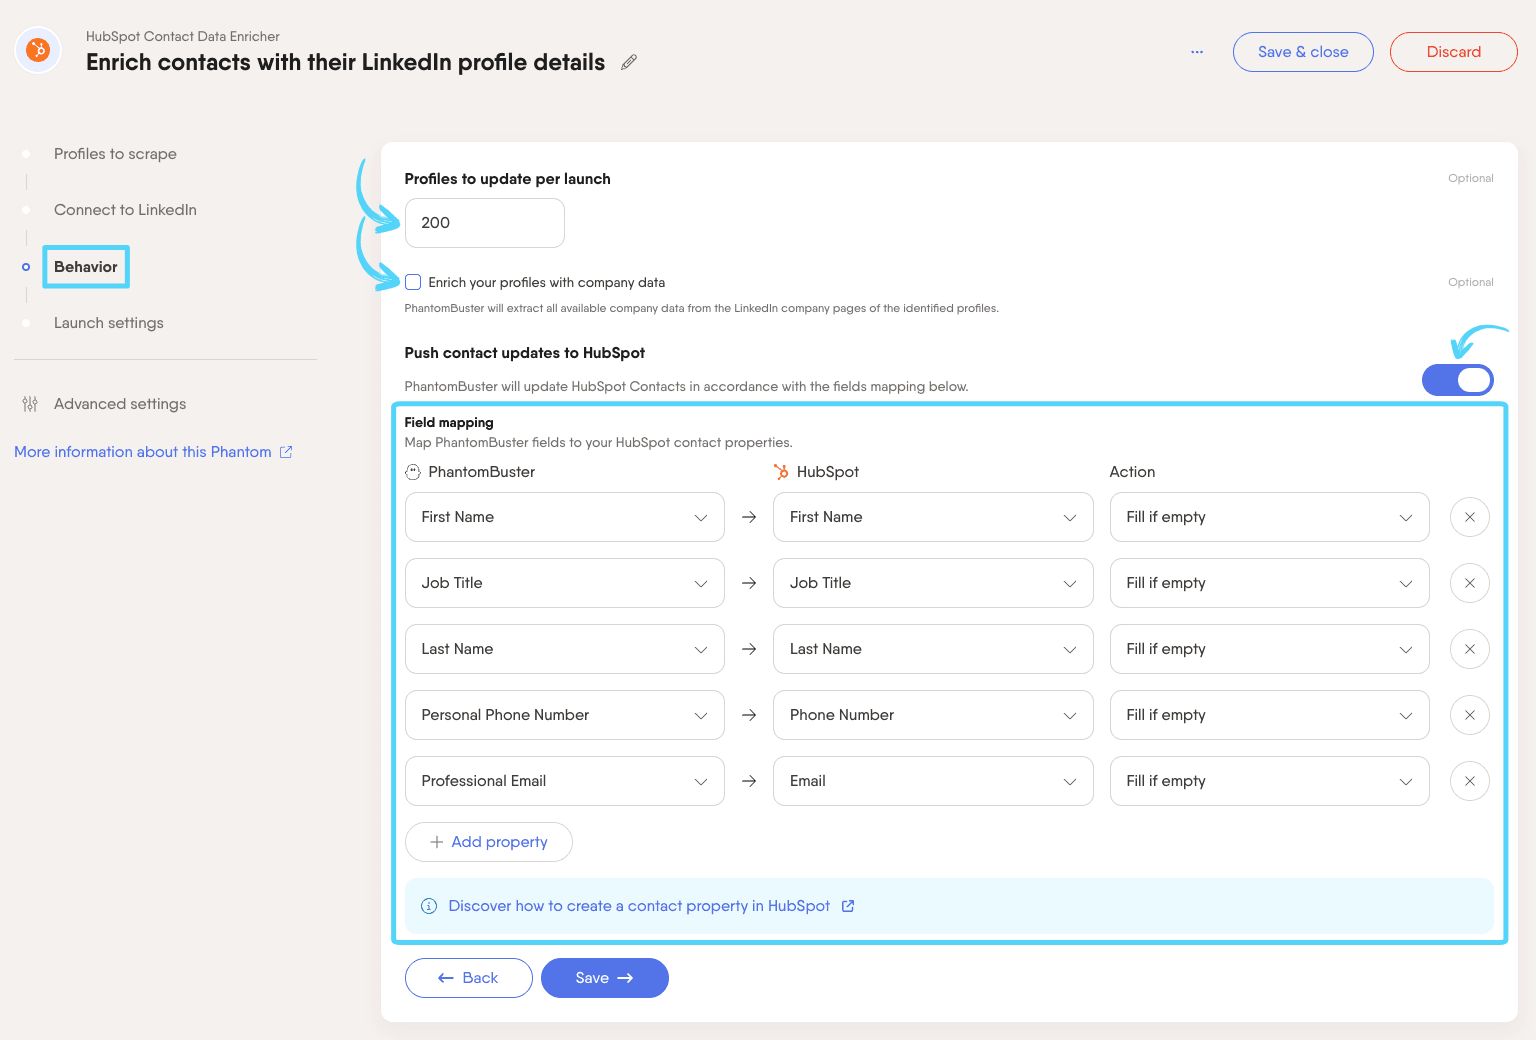Click the HubSpot logo icon at top left
This screenshot has width=1536, height=1040.
38,50
